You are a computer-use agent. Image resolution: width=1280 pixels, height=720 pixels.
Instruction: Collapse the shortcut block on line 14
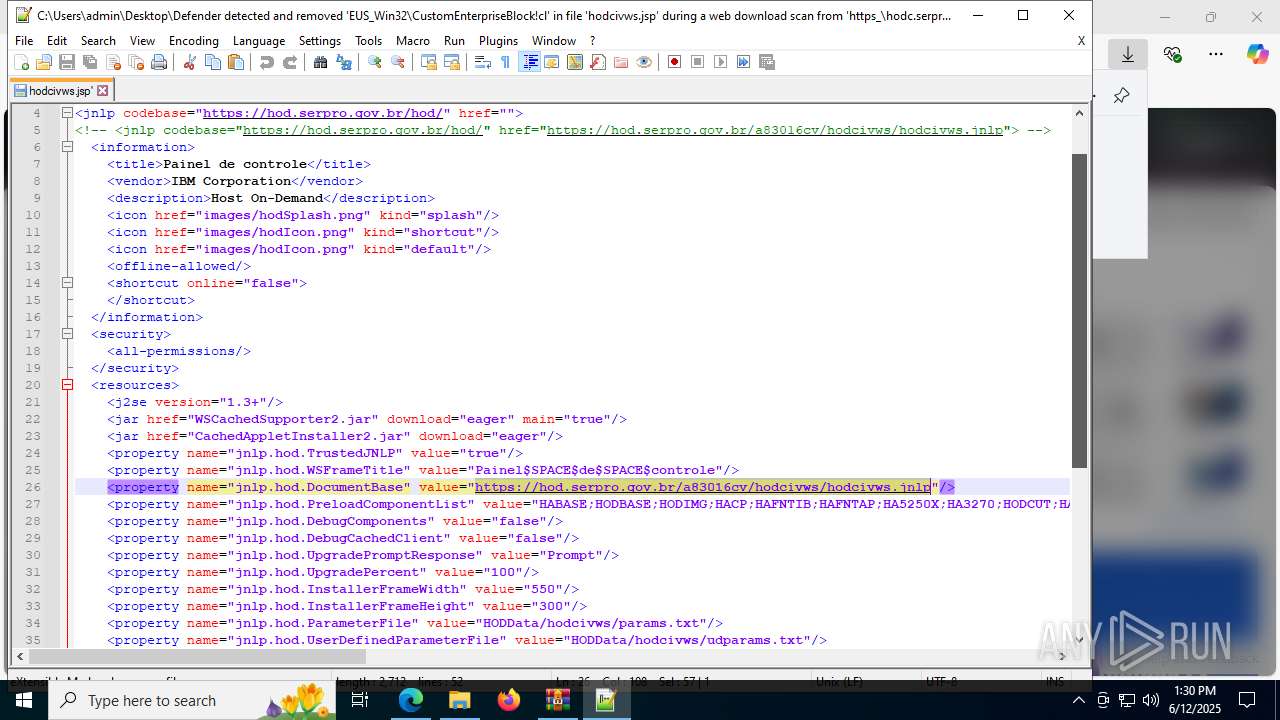67,283
